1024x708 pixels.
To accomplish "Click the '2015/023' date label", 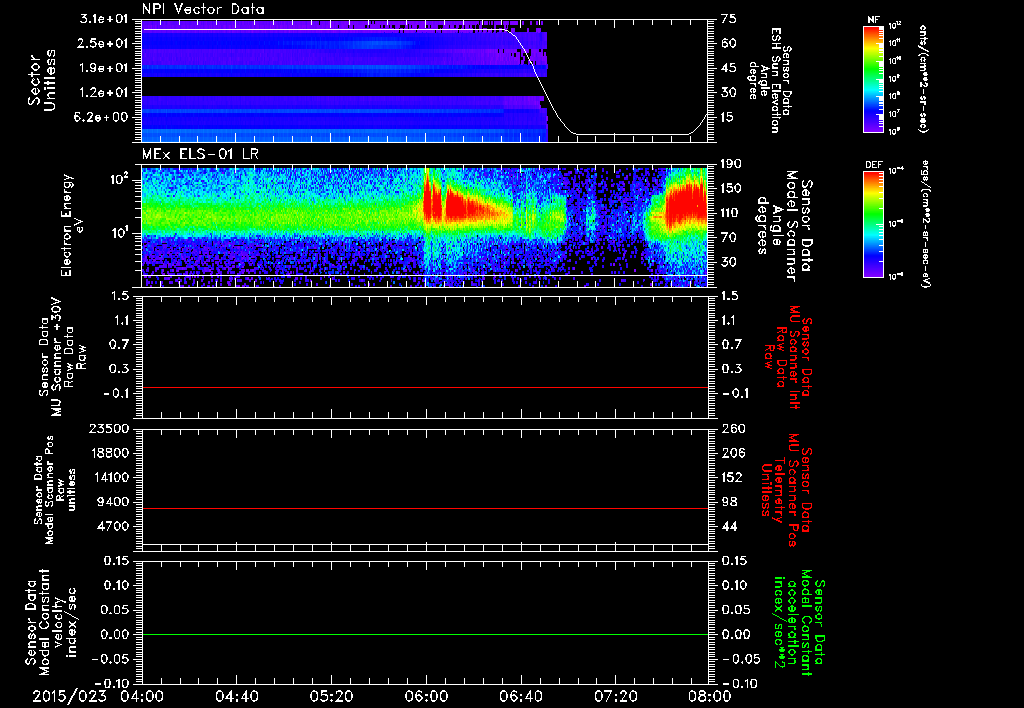I will pyautogui.click(x=69, y=696).
